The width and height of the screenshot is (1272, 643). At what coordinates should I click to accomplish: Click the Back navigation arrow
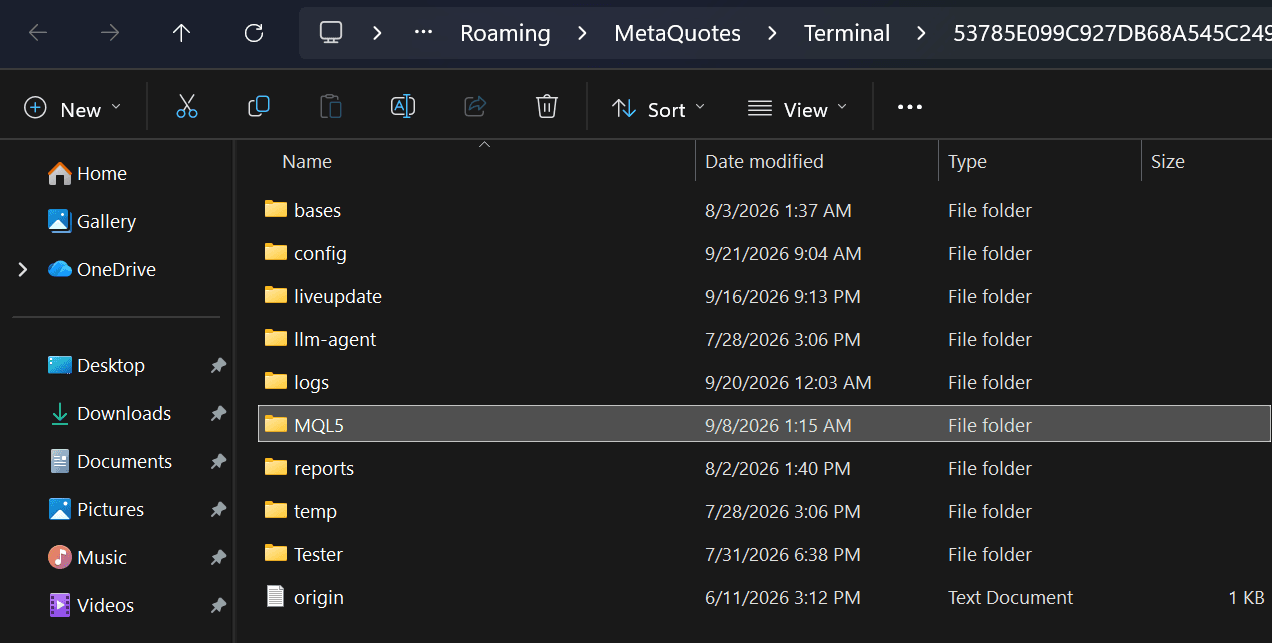(x=38, y=33)
